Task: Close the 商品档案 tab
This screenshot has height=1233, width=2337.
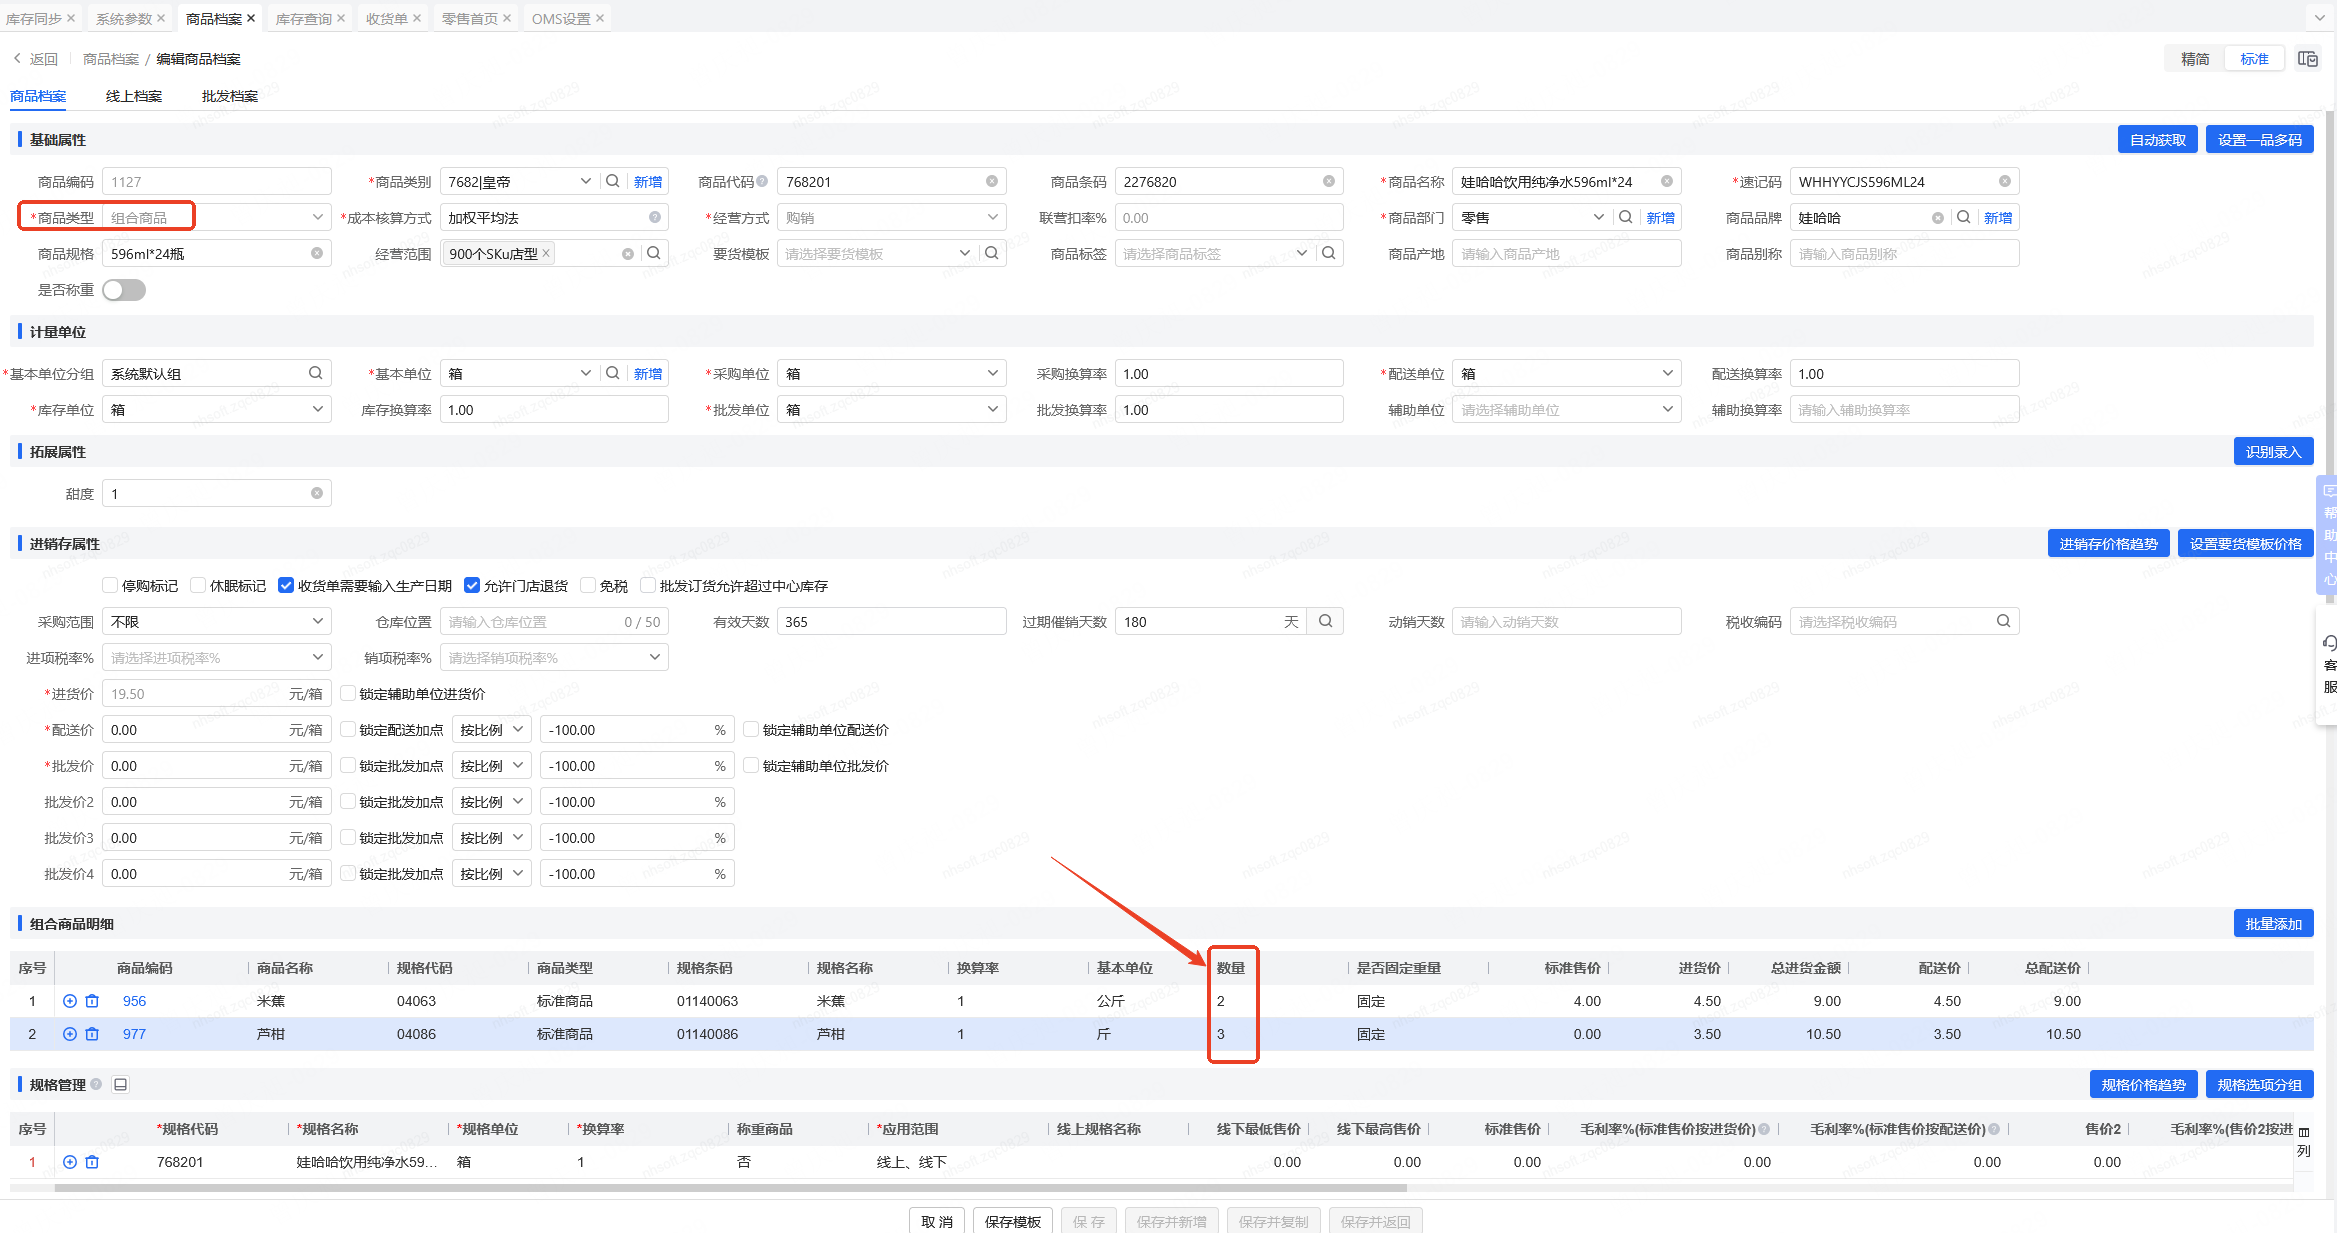Action: (251, 18)
